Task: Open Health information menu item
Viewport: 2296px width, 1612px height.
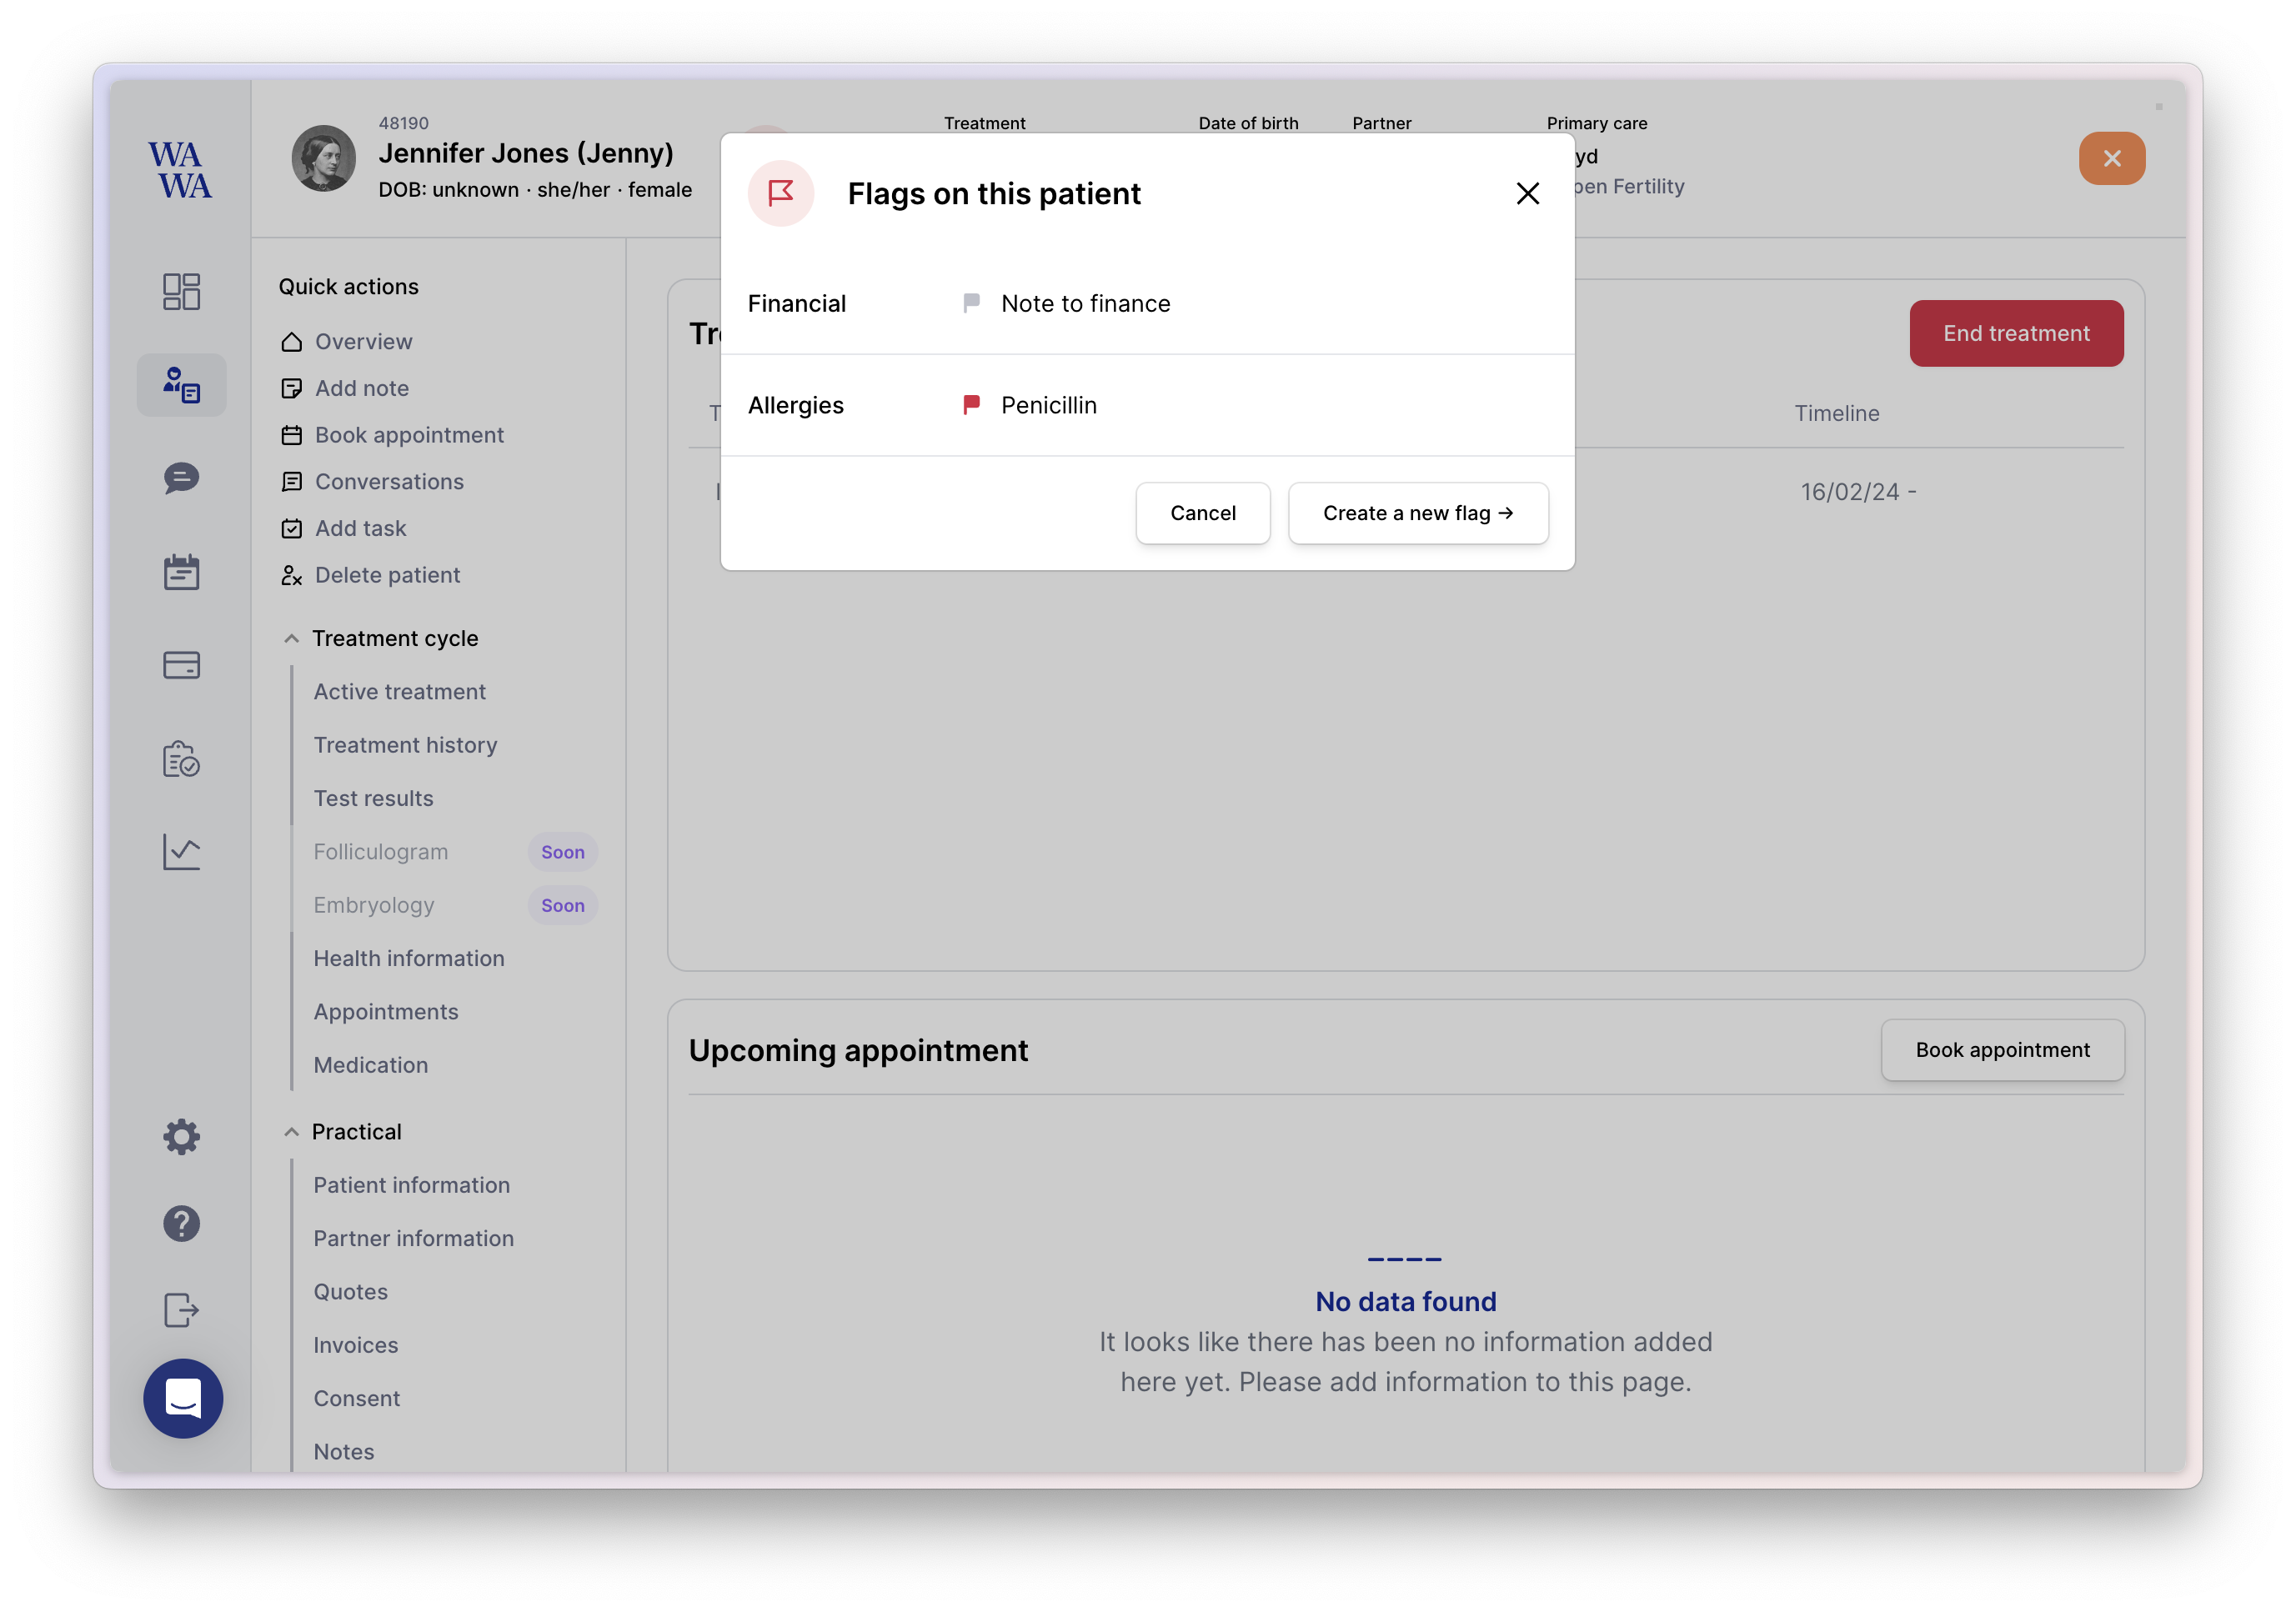Action: pyautogui.click(x=408, y=958)
